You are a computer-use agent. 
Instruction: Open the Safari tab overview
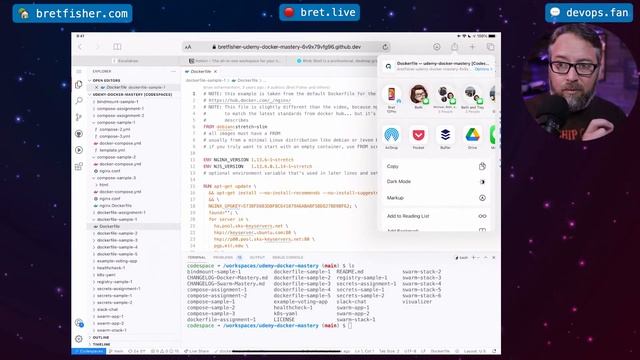[x=490, y=47]
